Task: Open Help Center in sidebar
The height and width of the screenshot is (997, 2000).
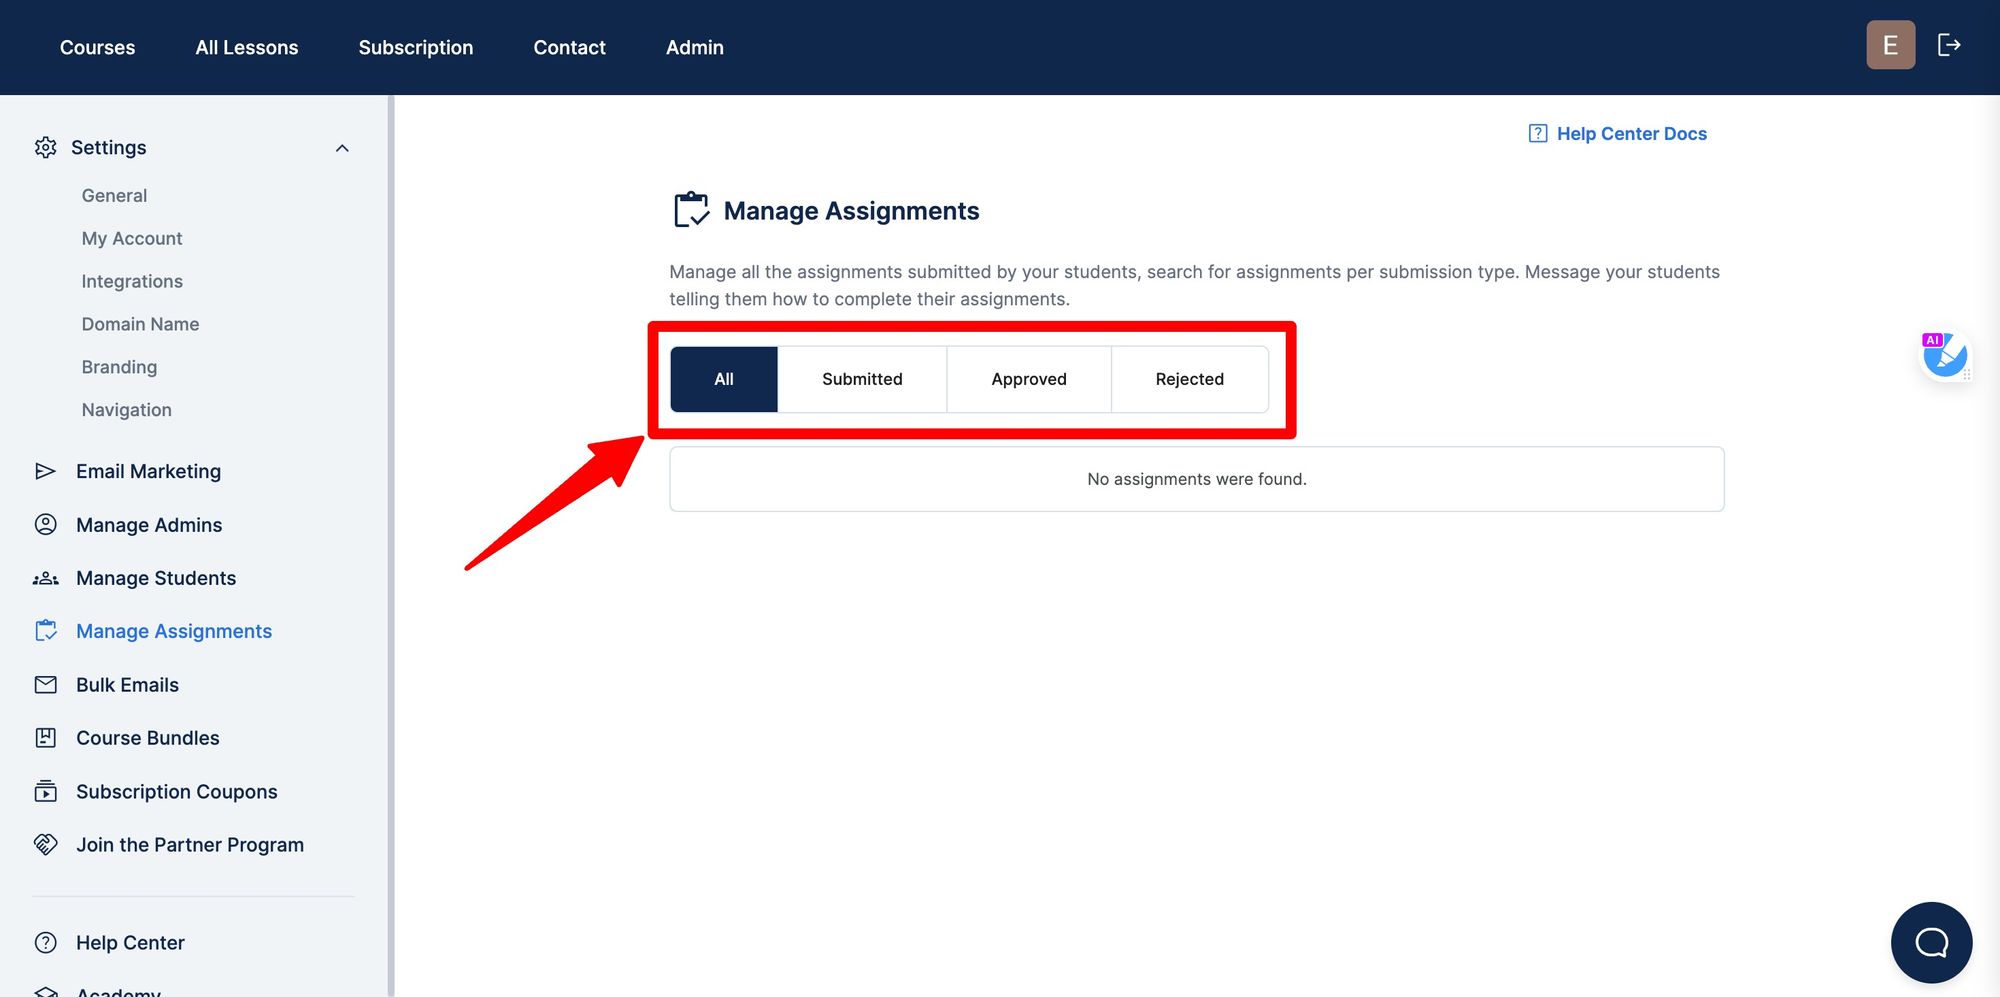Action: [130, 943]
